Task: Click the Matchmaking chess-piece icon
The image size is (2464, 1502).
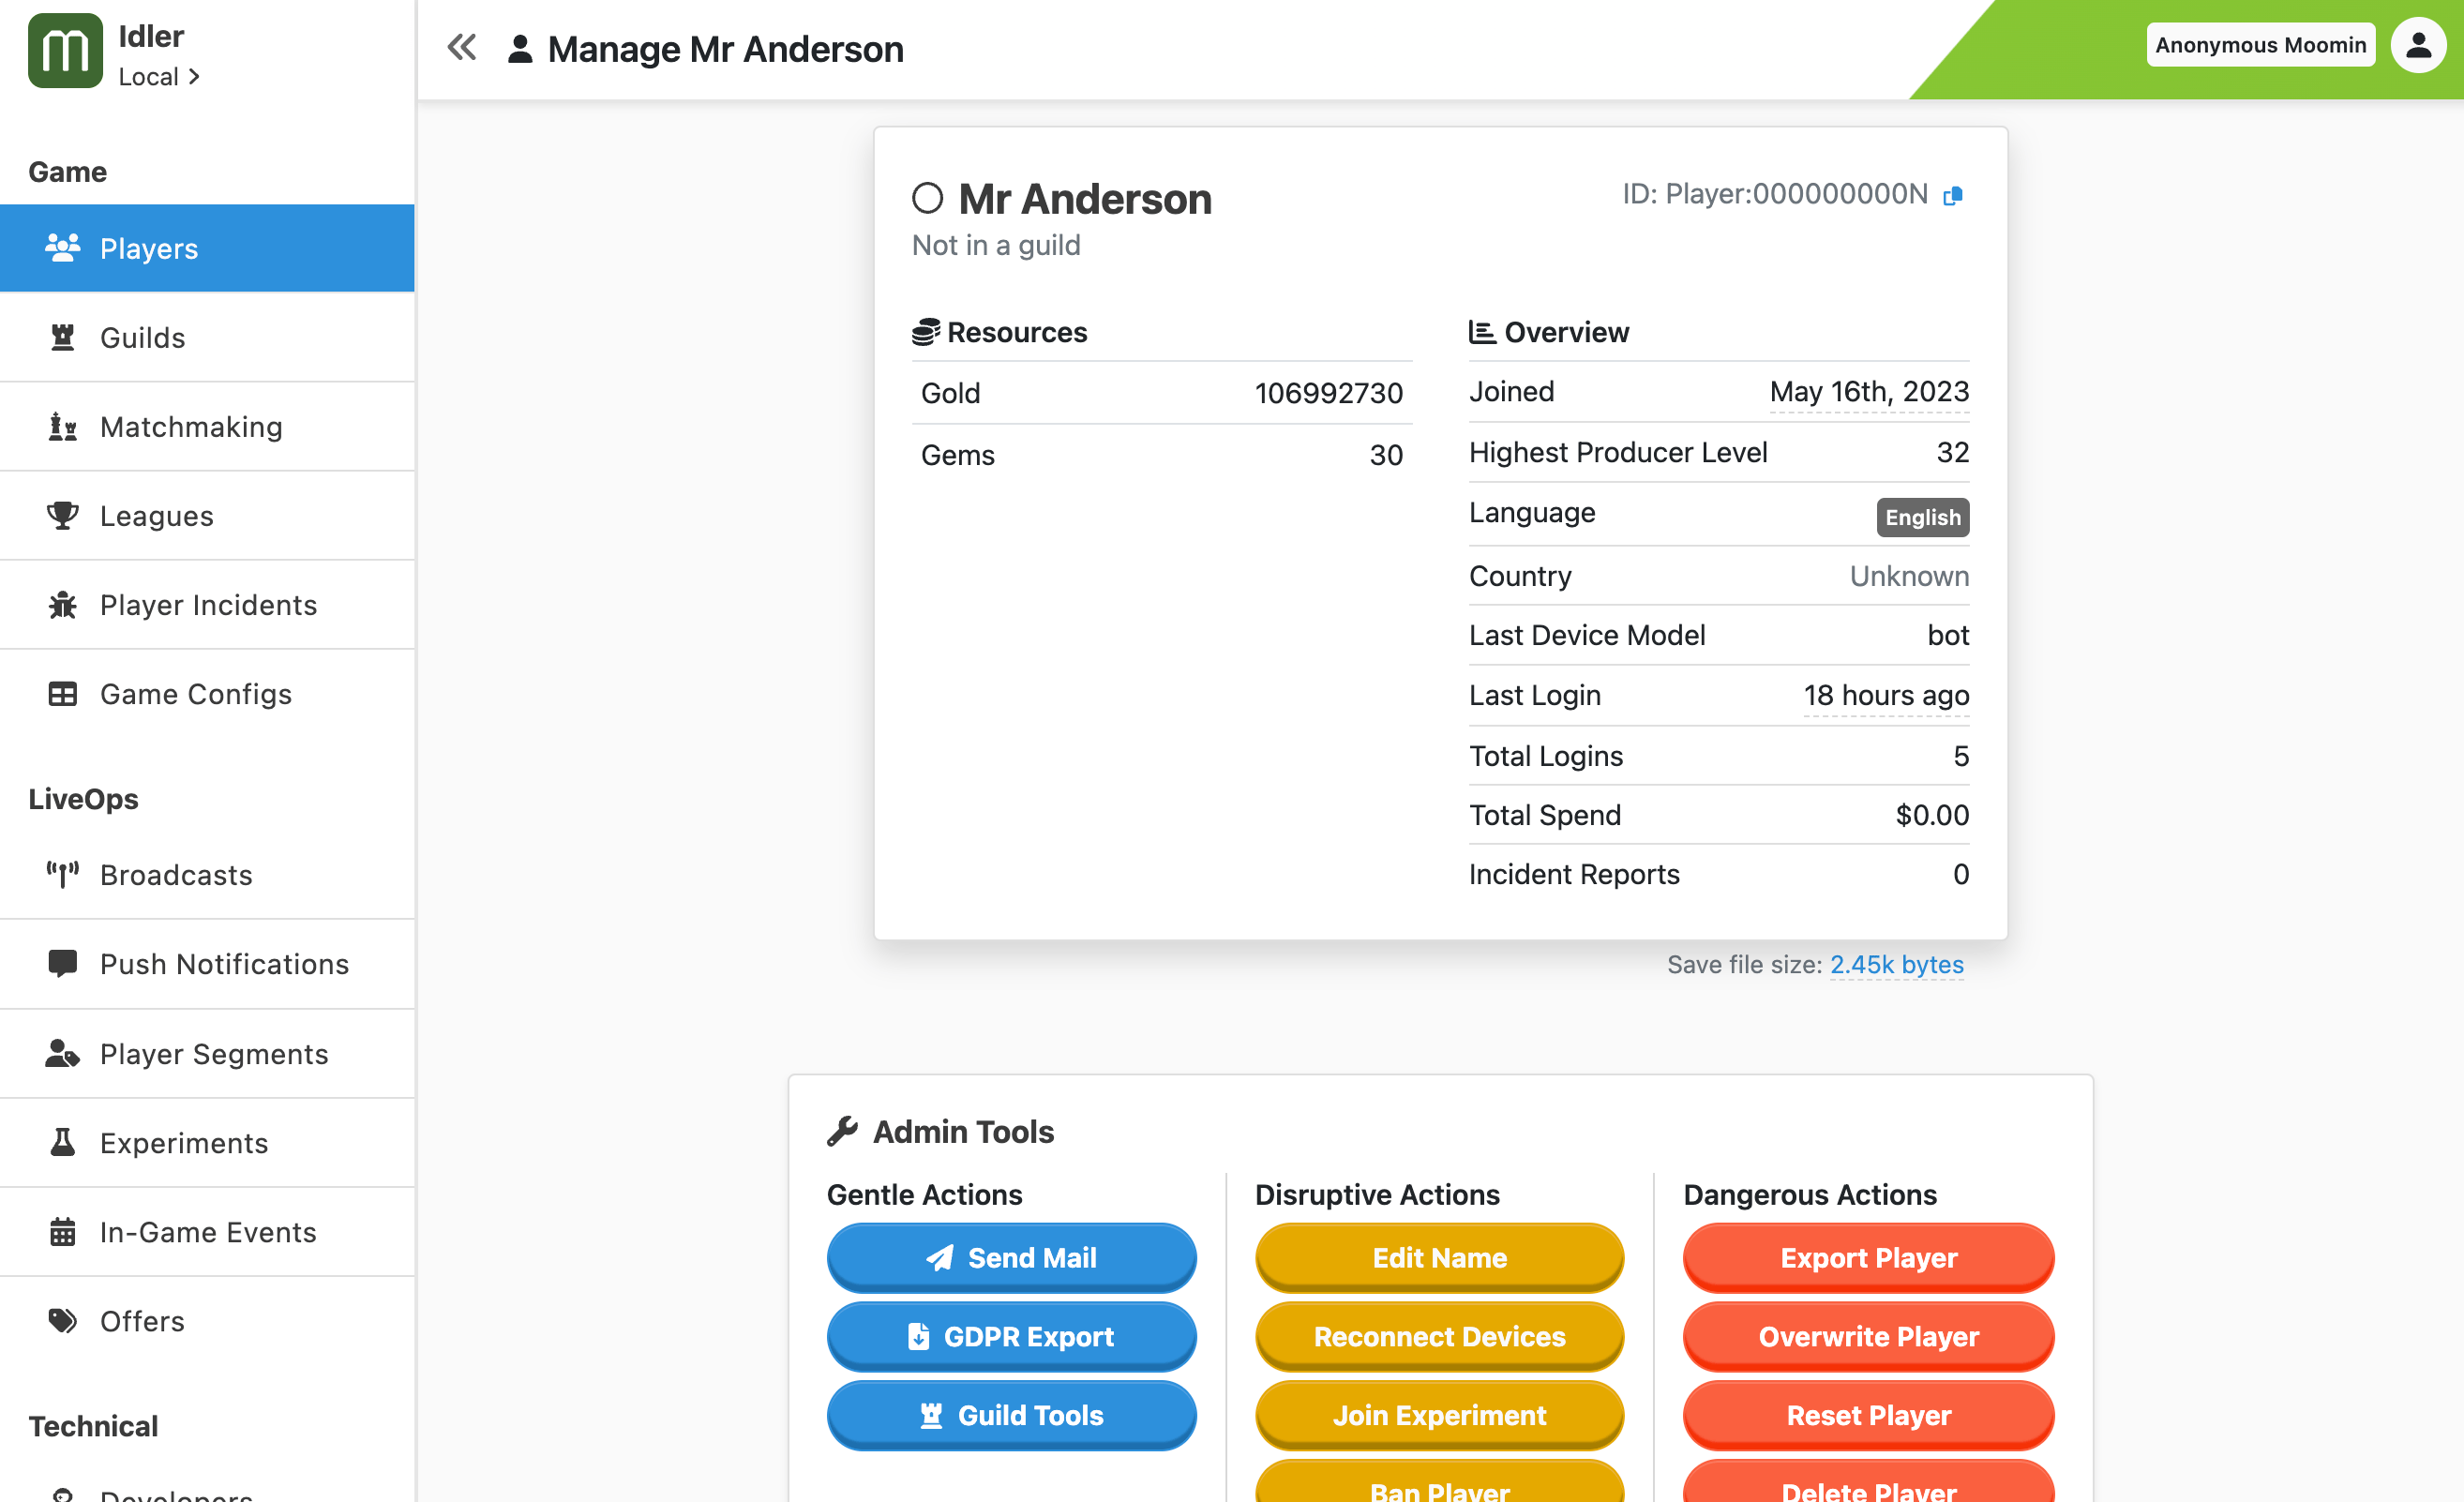Action: point(63,426)
